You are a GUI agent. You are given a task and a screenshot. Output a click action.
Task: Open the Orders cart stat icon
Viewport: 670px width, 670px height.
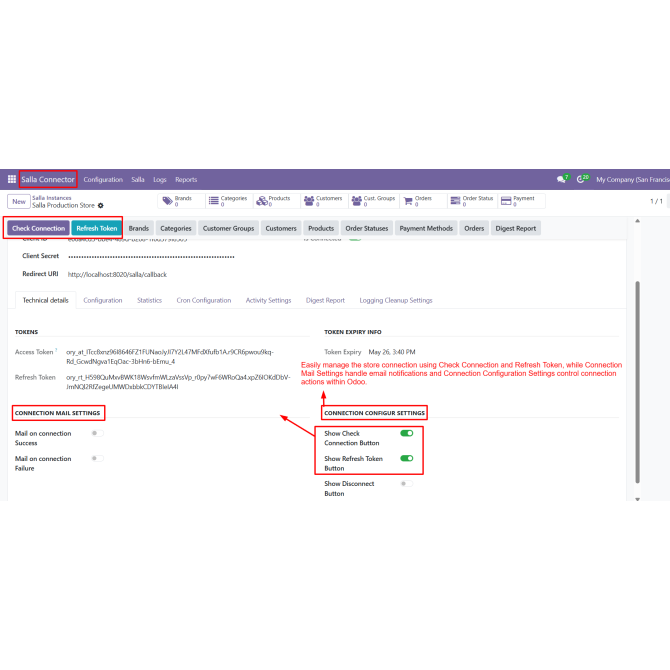coord(408,201)
